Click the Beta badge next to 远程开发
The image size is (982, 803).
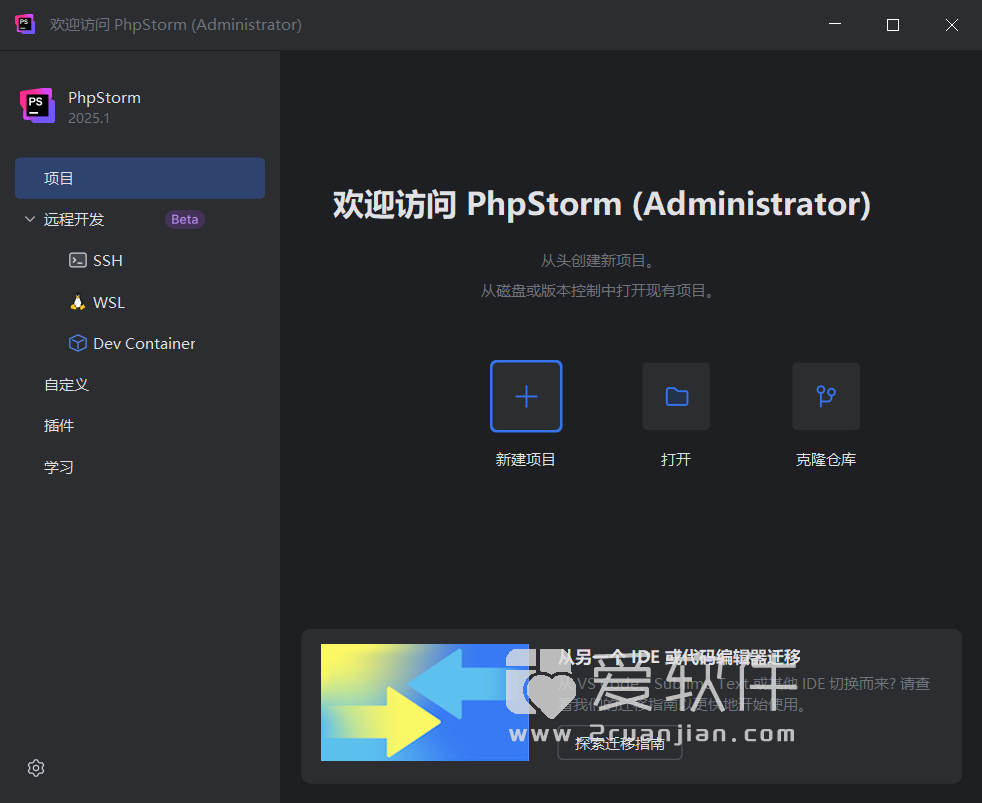185,219
